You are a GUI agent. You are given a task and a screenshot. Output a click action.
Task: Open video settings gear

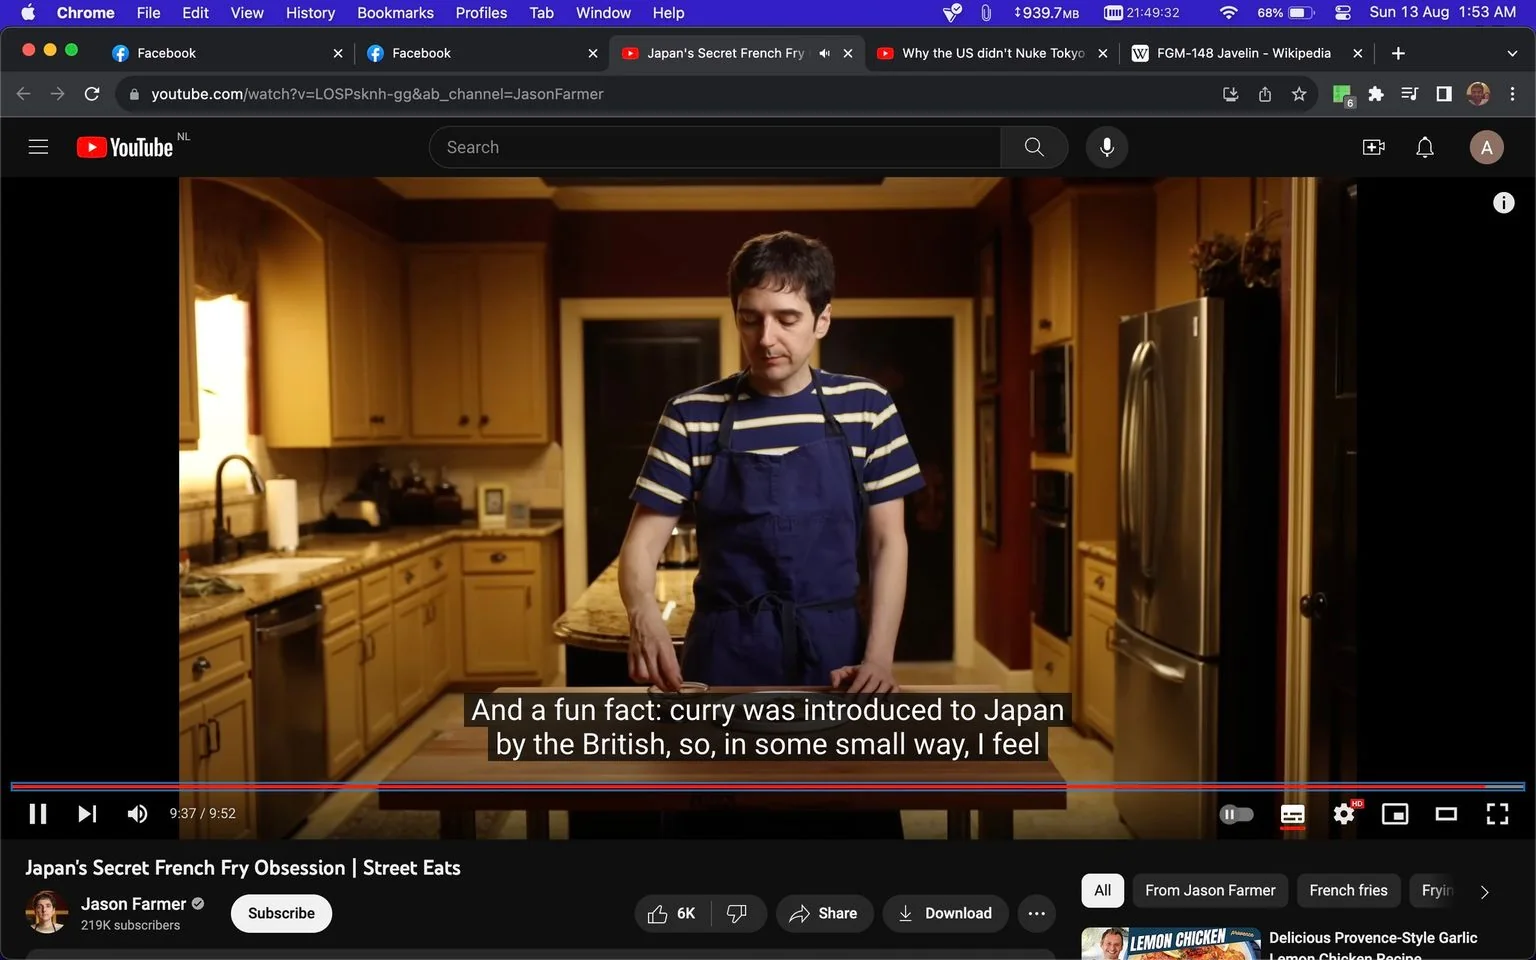[x=1344, y=814]
